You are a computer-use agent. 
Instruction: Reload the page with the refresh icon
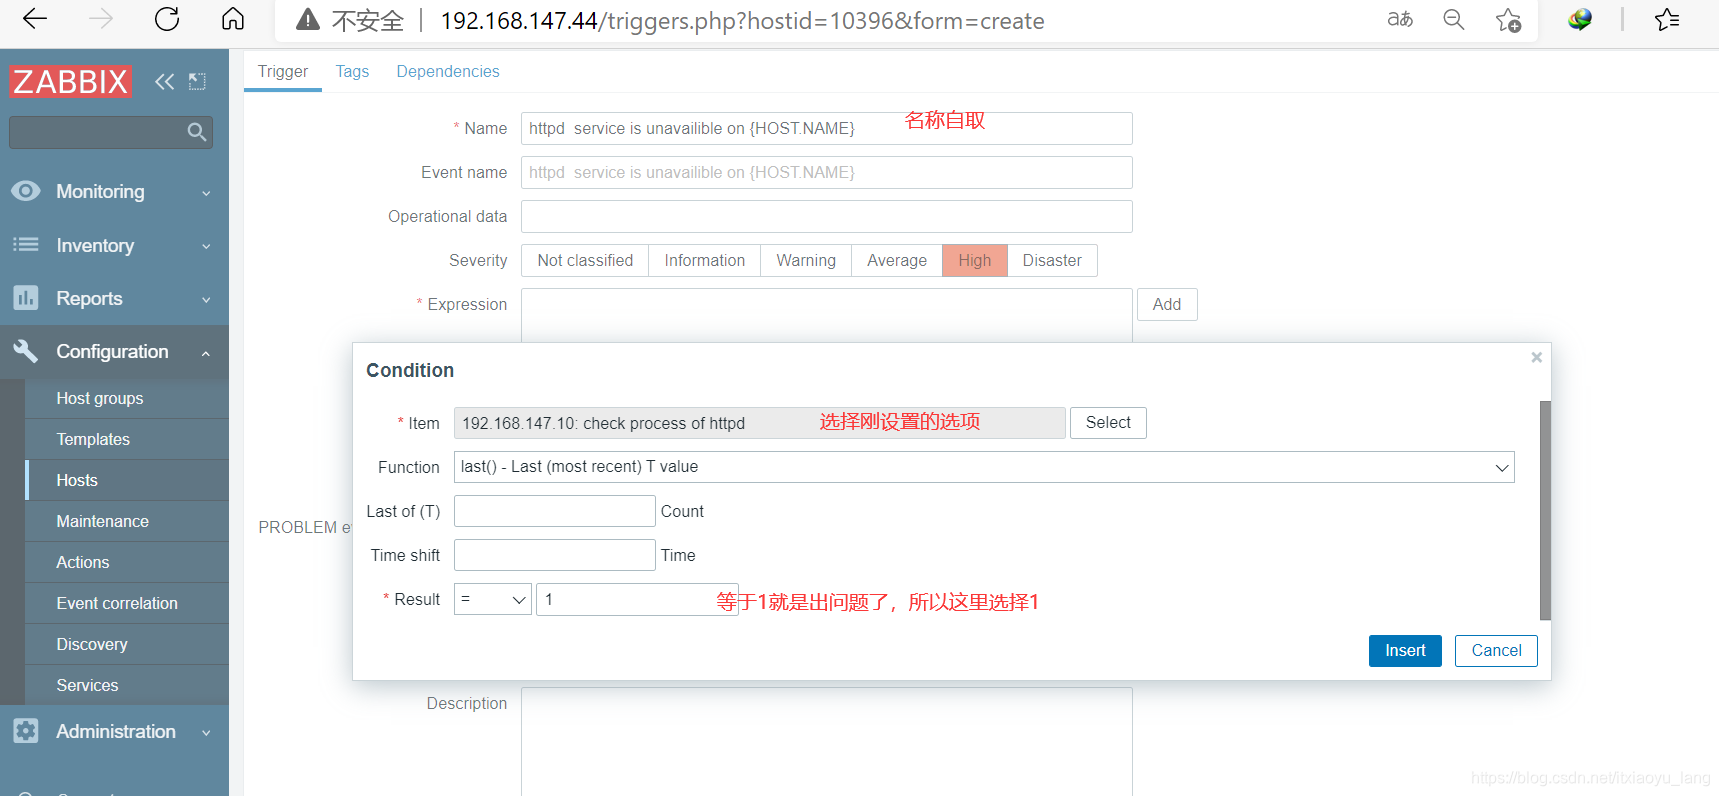click(x=167, y=19)
